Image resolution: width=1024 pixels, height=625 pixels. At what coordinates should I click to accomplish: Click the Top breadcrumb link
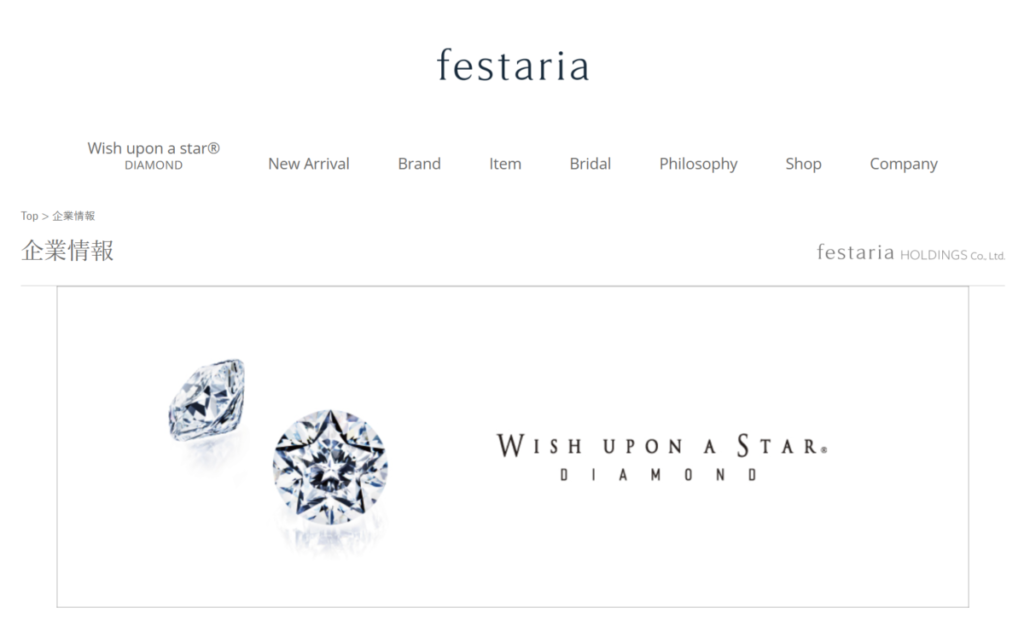pyautogui.click(x=29, y=216)
